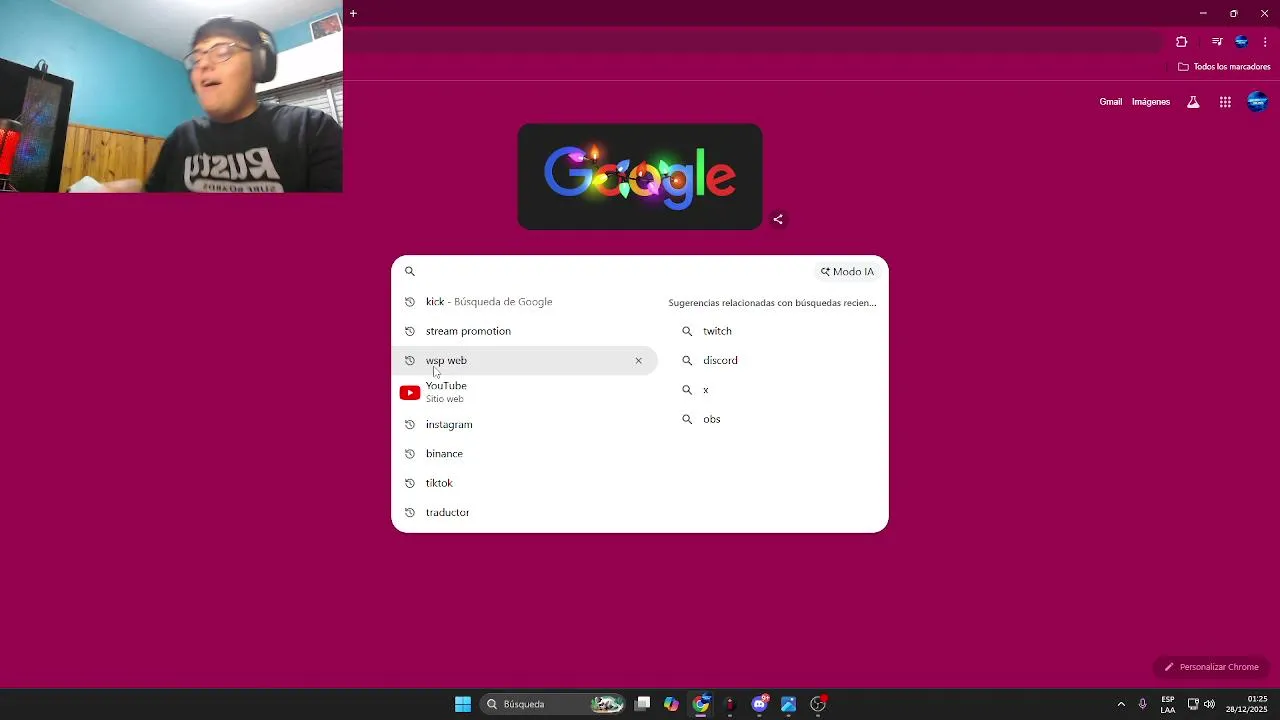Open the Photos app in taskbar
Viewport: 1280px width, 720px height.
pyautogui.click(x=789, y=704)
